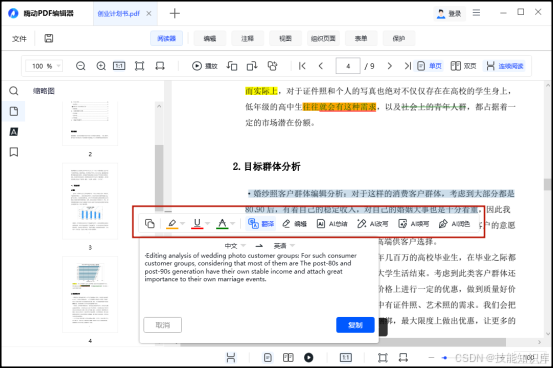Screen dimensions: 553x369
Task: Enable 双页 double page view
Action: tap(463, 66)
